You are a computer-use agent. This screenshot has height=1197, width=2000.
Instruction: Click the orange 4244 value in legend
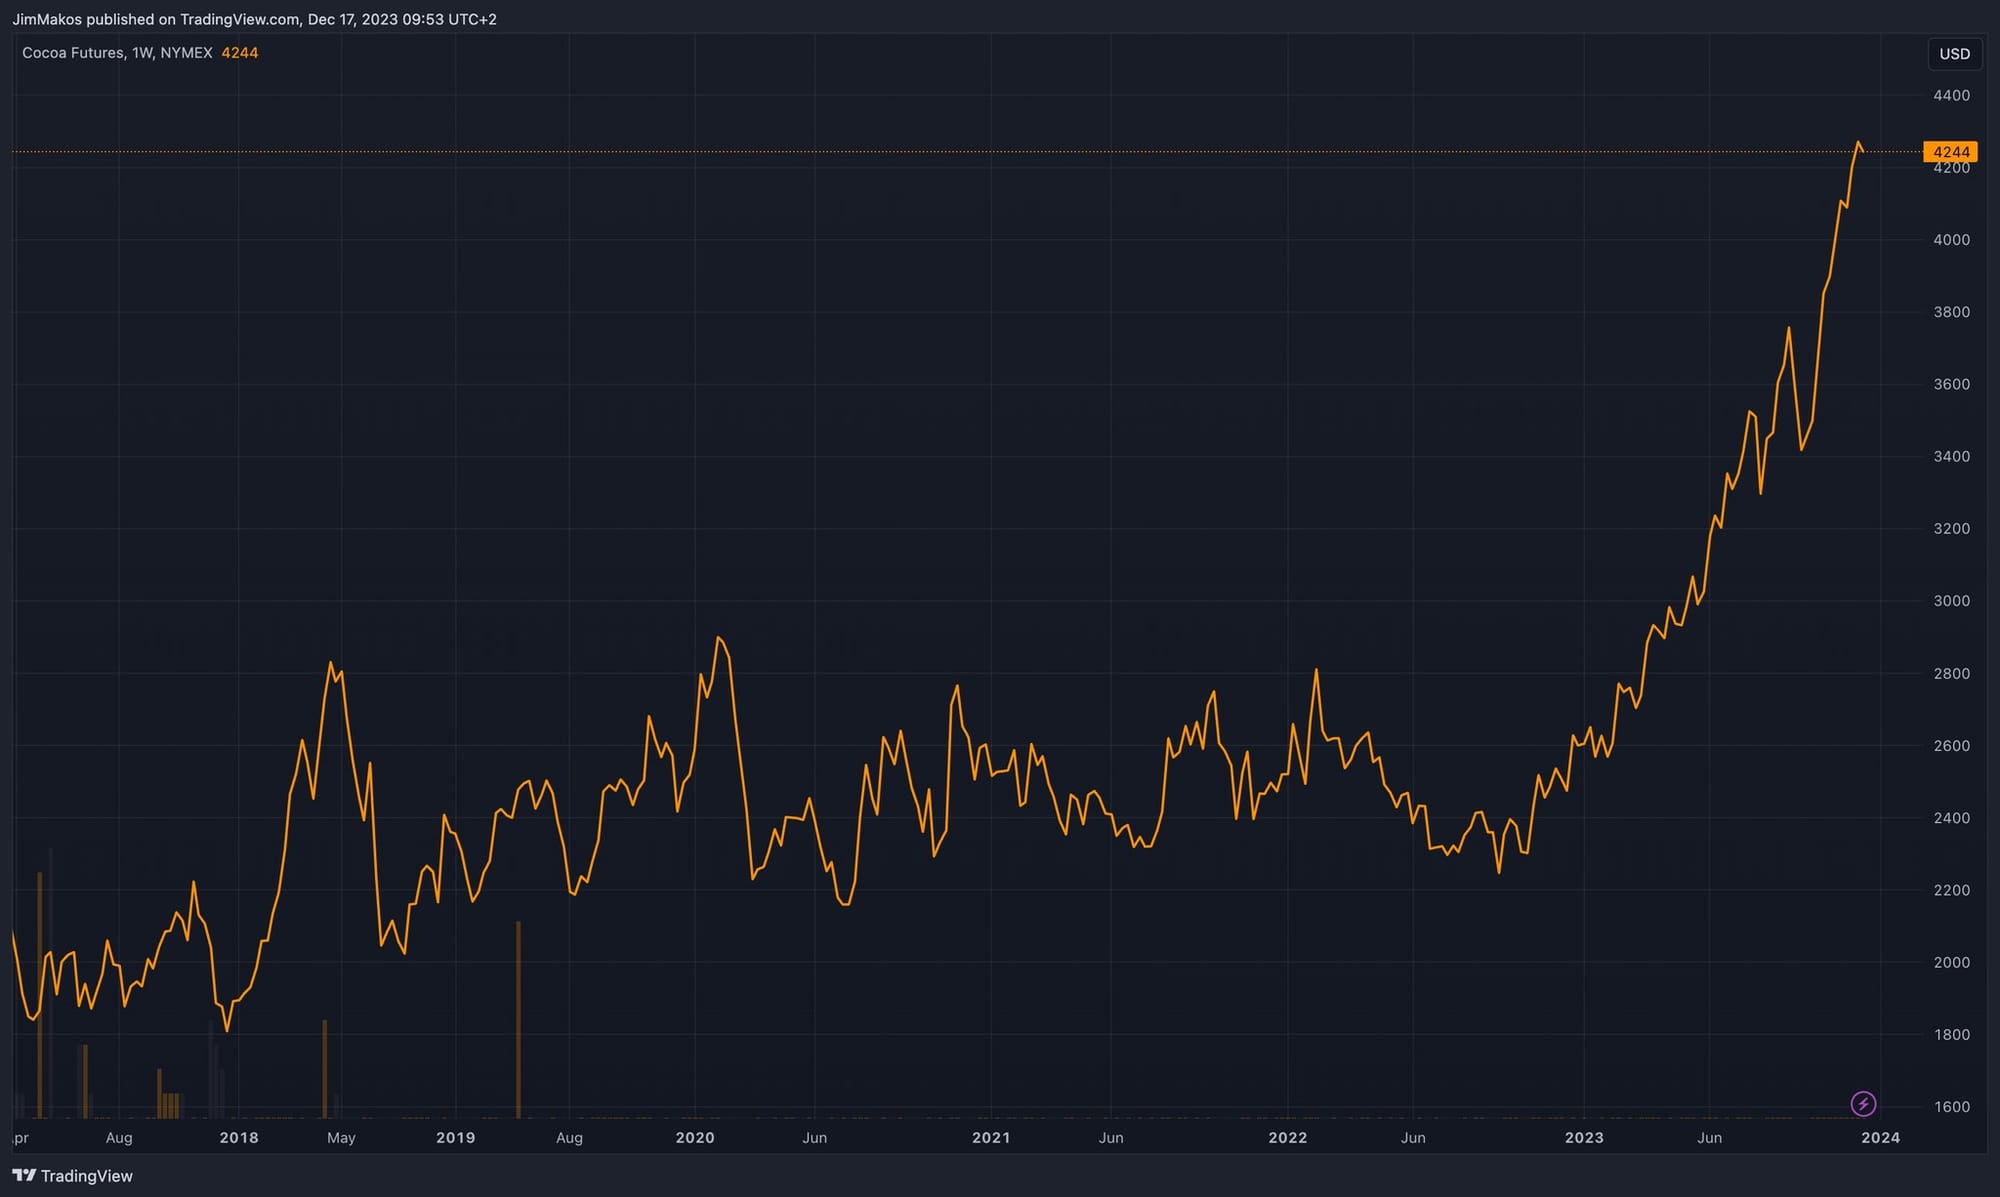240,53
